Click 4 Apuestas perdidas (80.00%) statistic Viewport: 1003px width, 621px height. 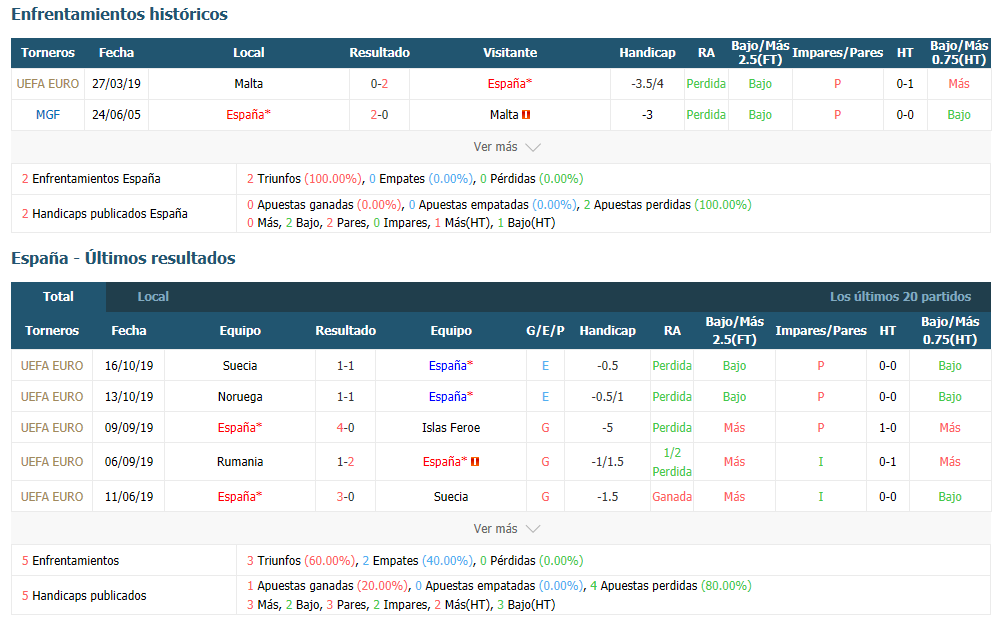670,586
